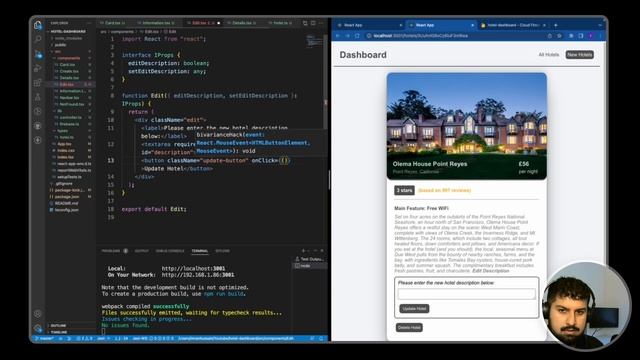Click the Delete Hotel button
This screenshot has height=360, width=640.
pyautogui.click(x=409, y=327)
